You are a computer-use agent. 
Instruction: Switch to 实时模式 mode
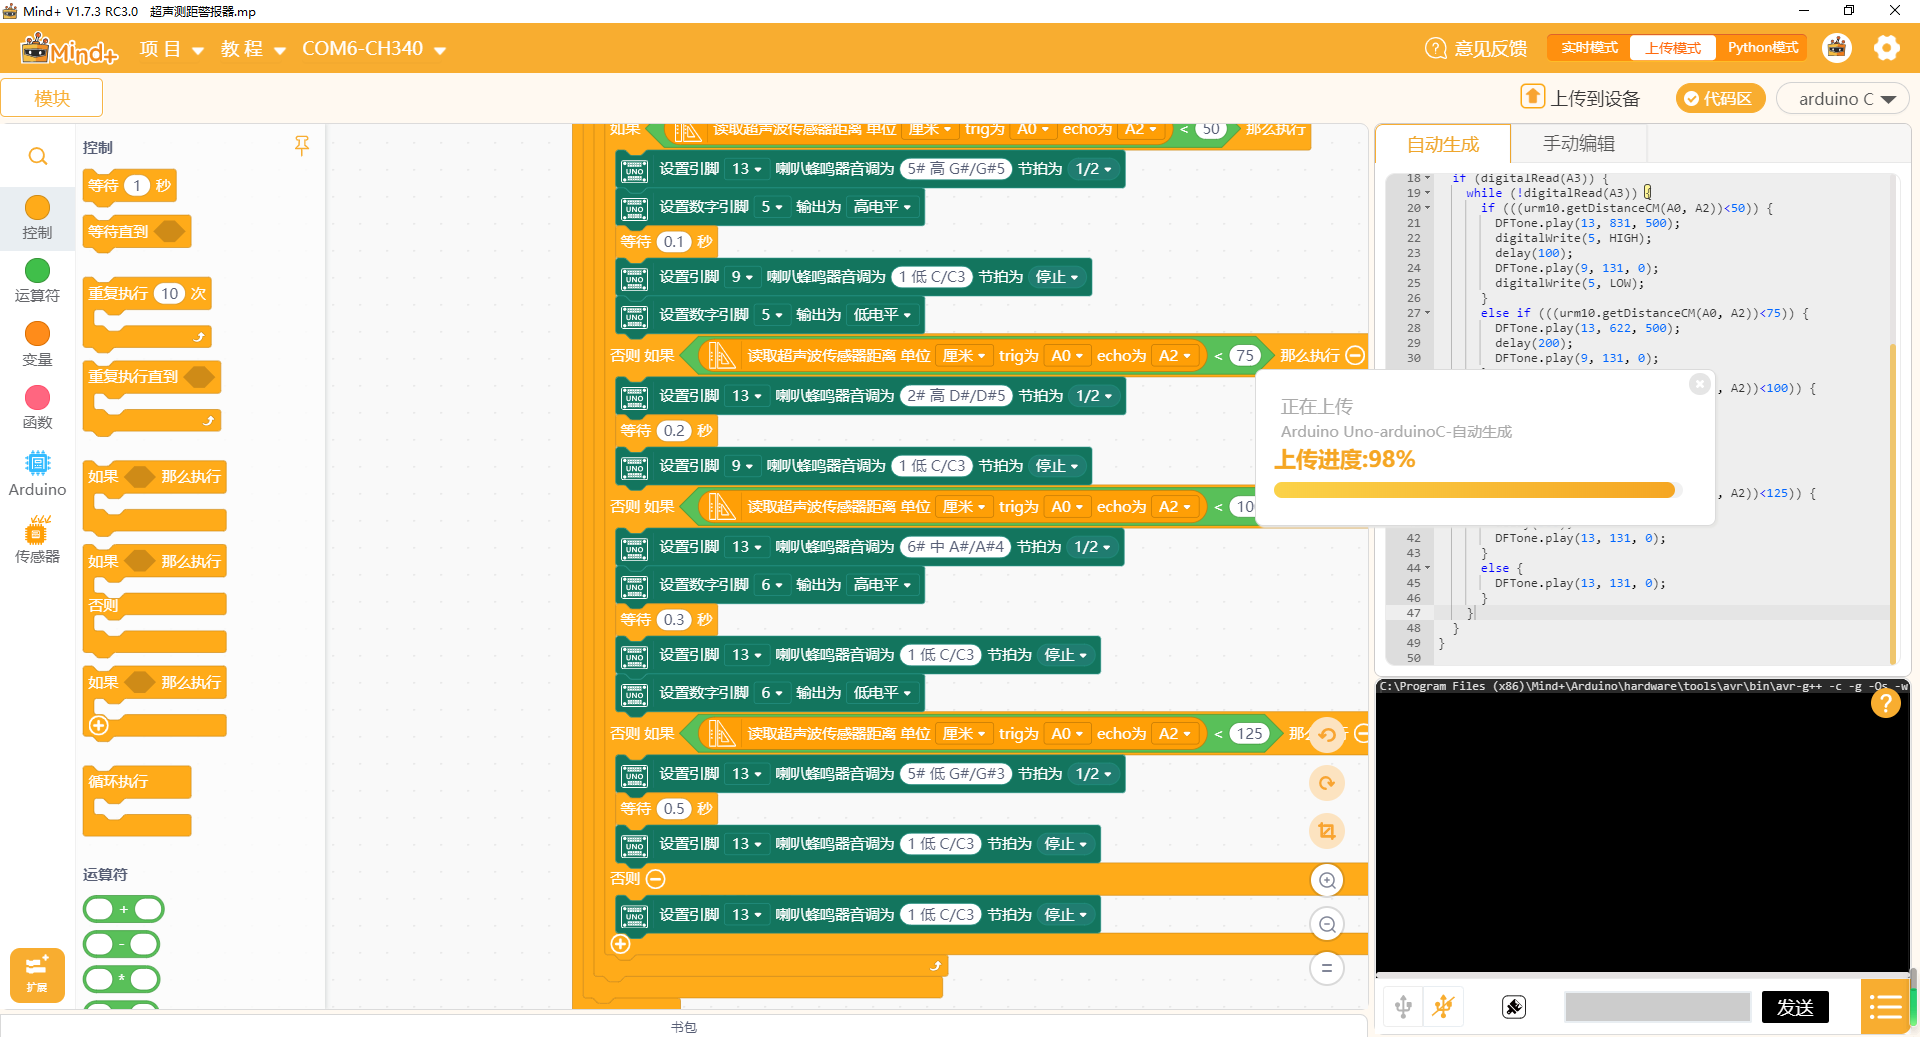1589,48
